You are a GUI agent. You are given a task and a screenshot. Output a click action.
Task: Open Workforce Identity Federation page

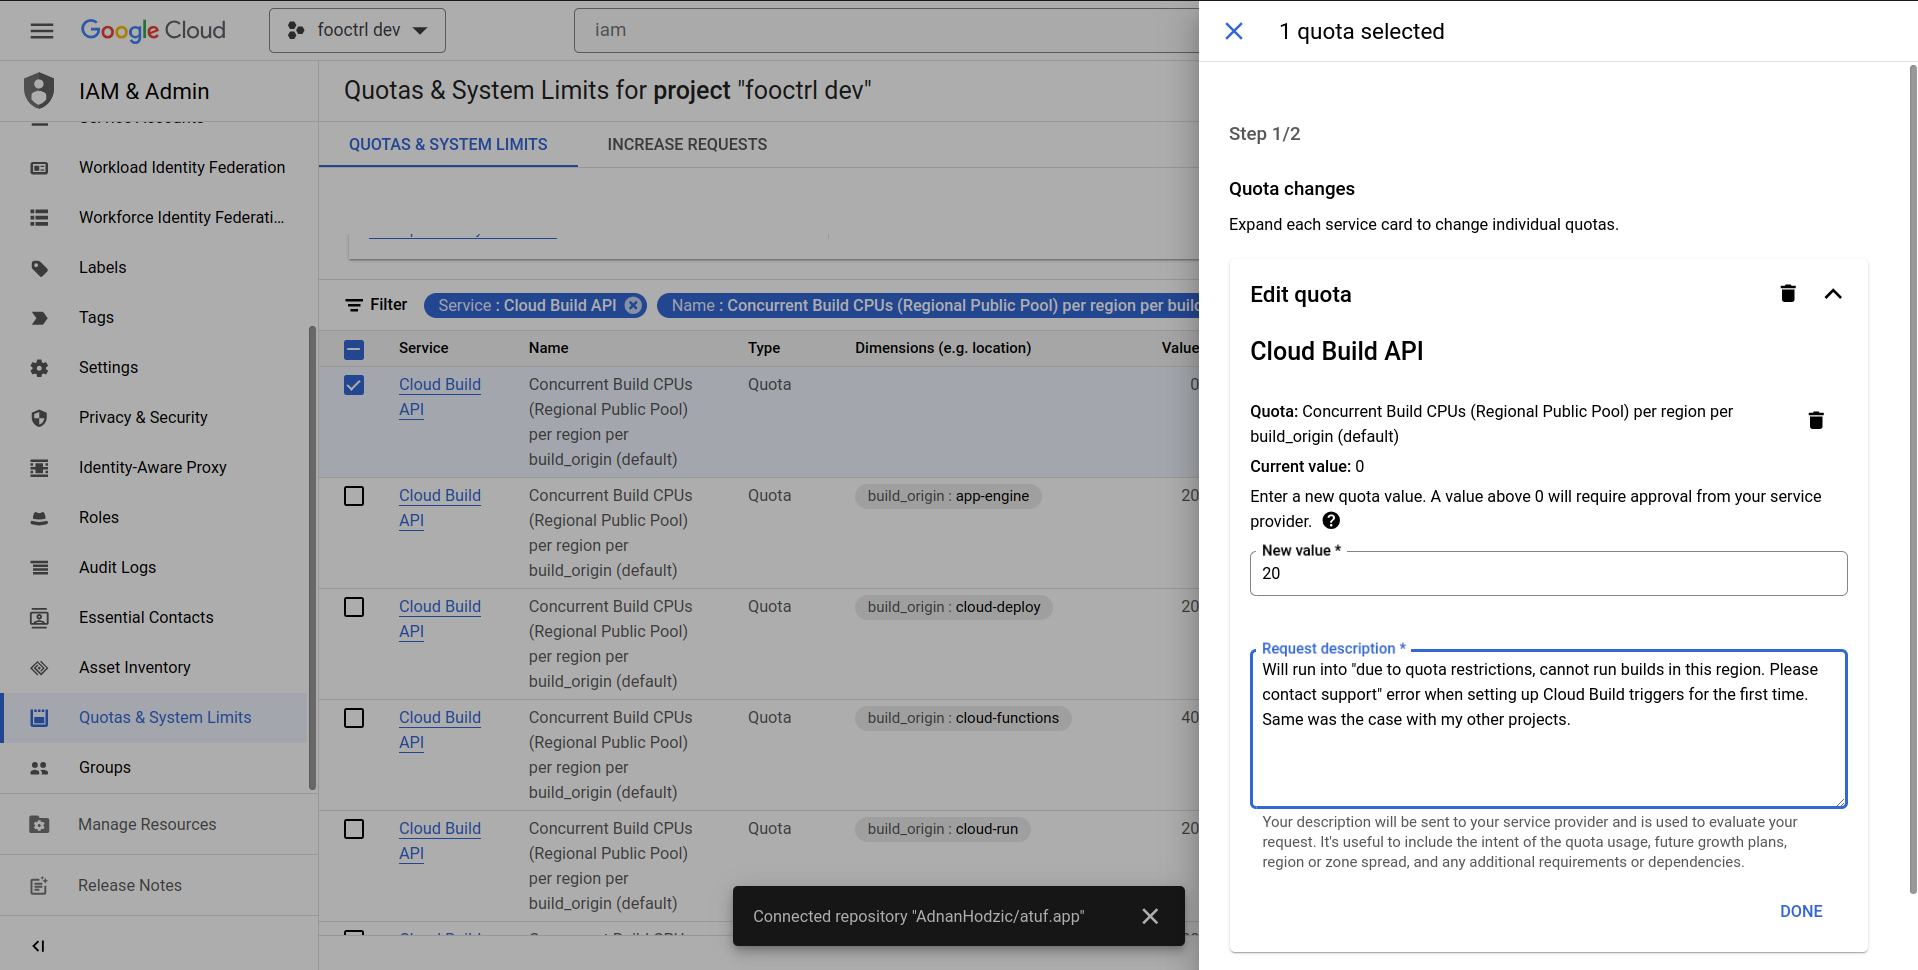tap(181, 218)
